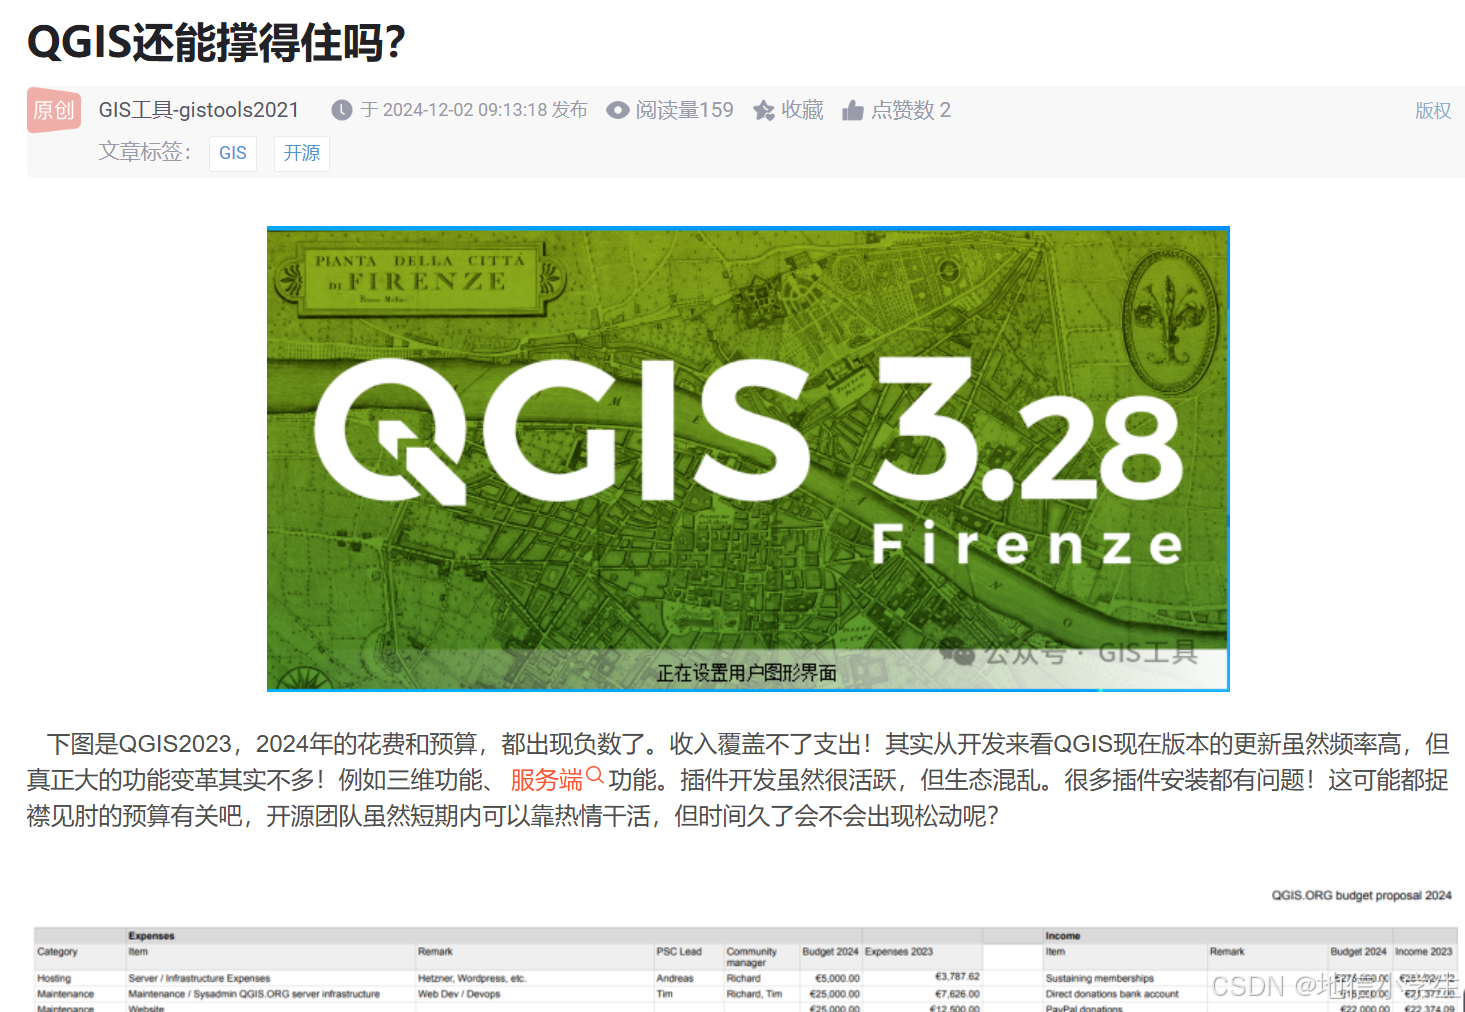Click the 服务端 red keyword link
The height and width of the screenshot is (1012, 1465).
tap(546, 780)
